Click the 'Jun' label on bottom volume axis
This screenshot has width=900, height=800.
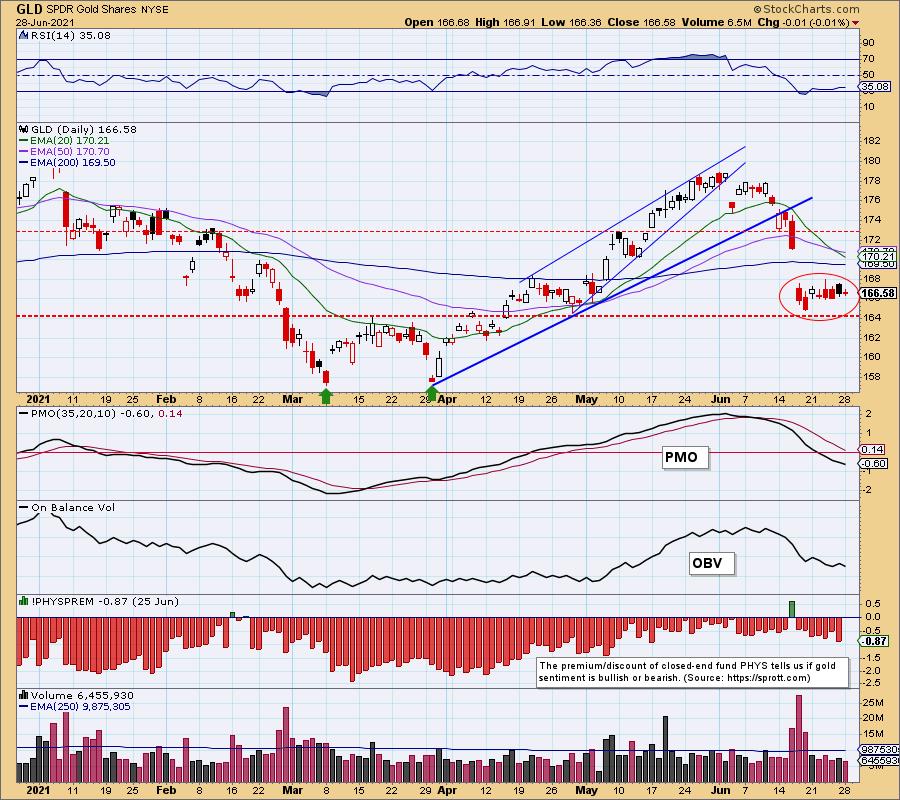click(x=721, y=790)
